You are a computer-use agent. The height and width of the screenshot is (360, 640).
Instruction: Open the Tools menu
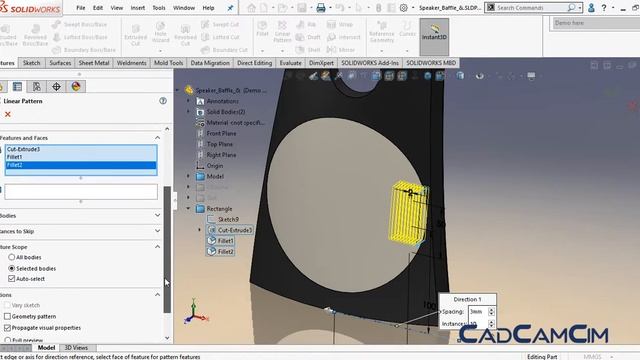pos(159,8)
